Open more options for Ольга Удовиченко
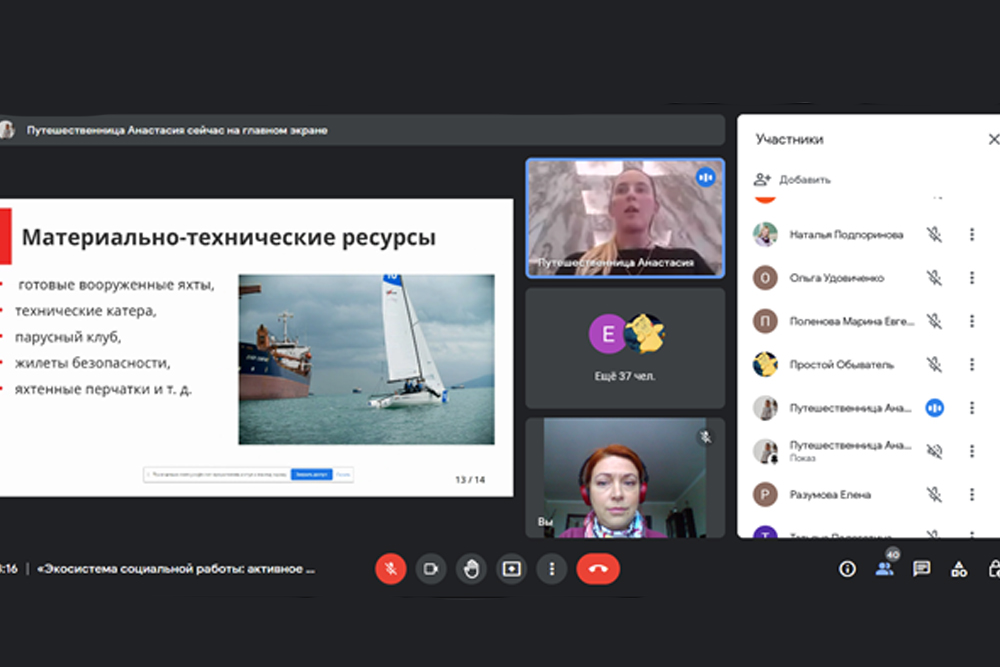This screenshot has width=1000, height=667. 971,278
